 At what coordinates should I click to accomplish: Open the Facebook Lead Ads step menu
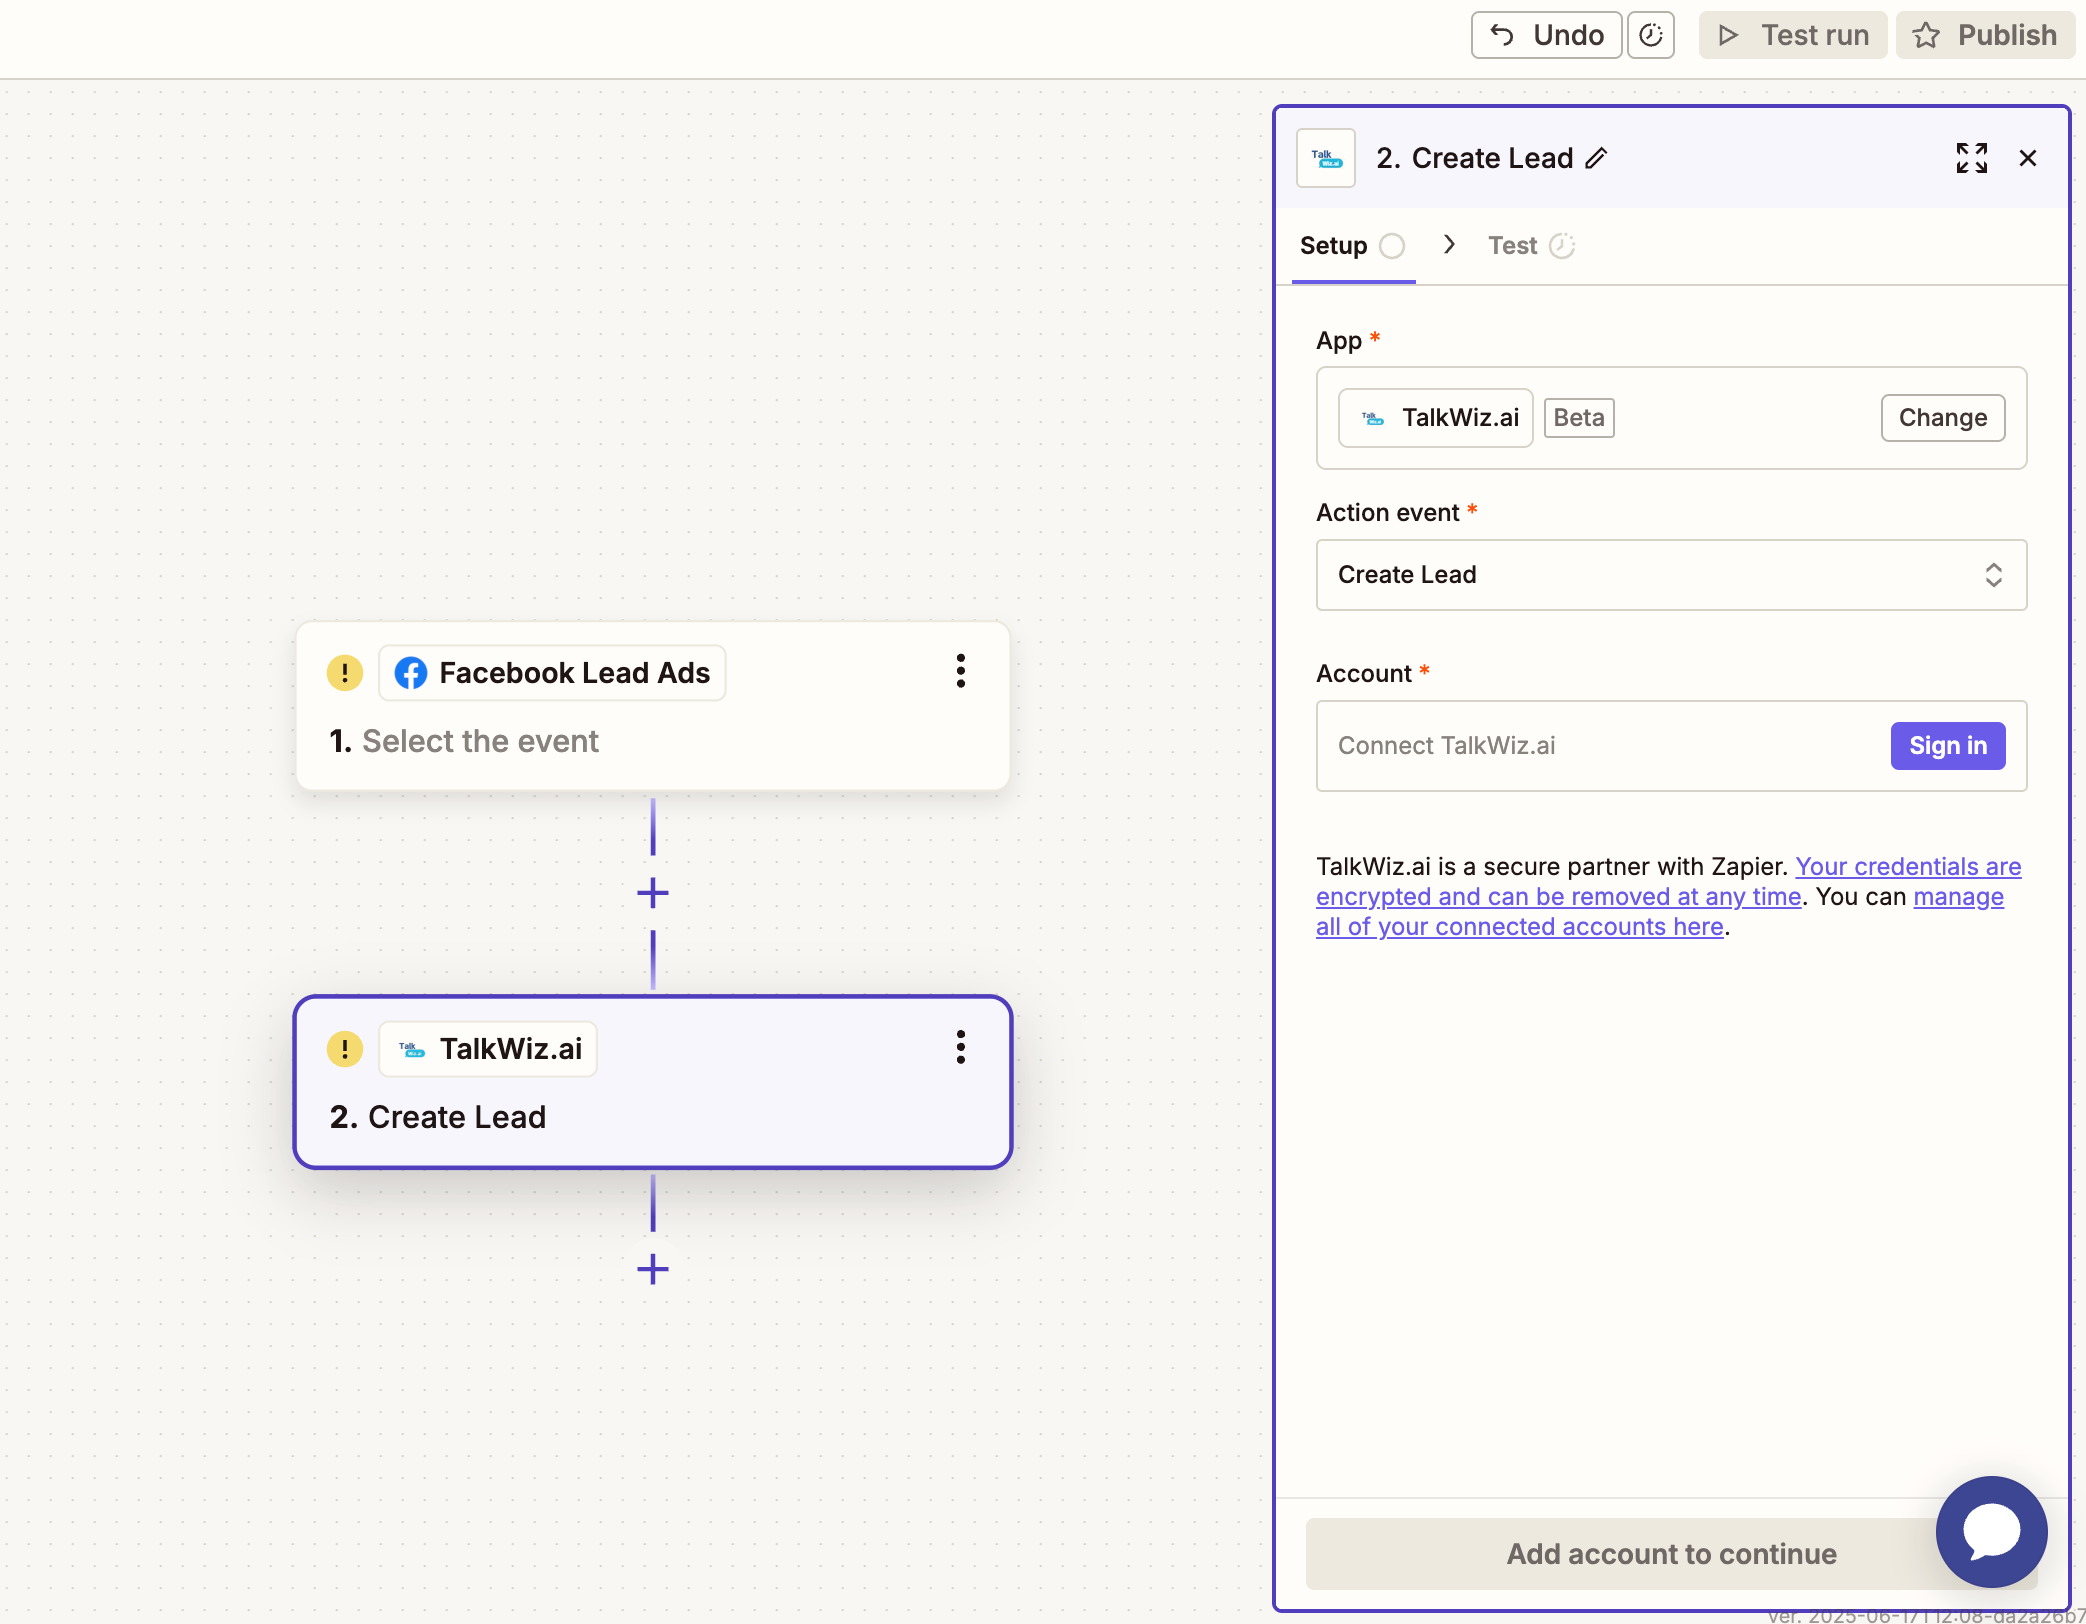click(x=961, y=671)
